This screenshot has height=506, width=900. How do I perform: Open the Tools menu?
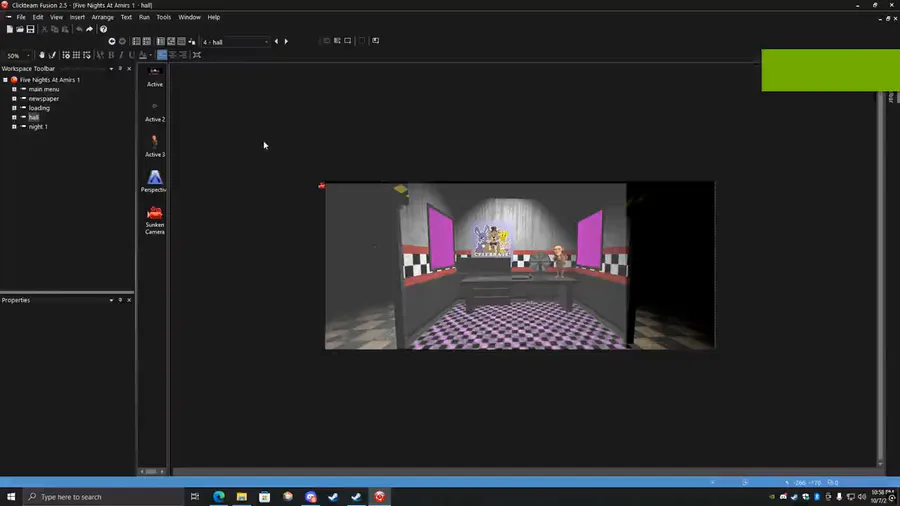point(164,17)
